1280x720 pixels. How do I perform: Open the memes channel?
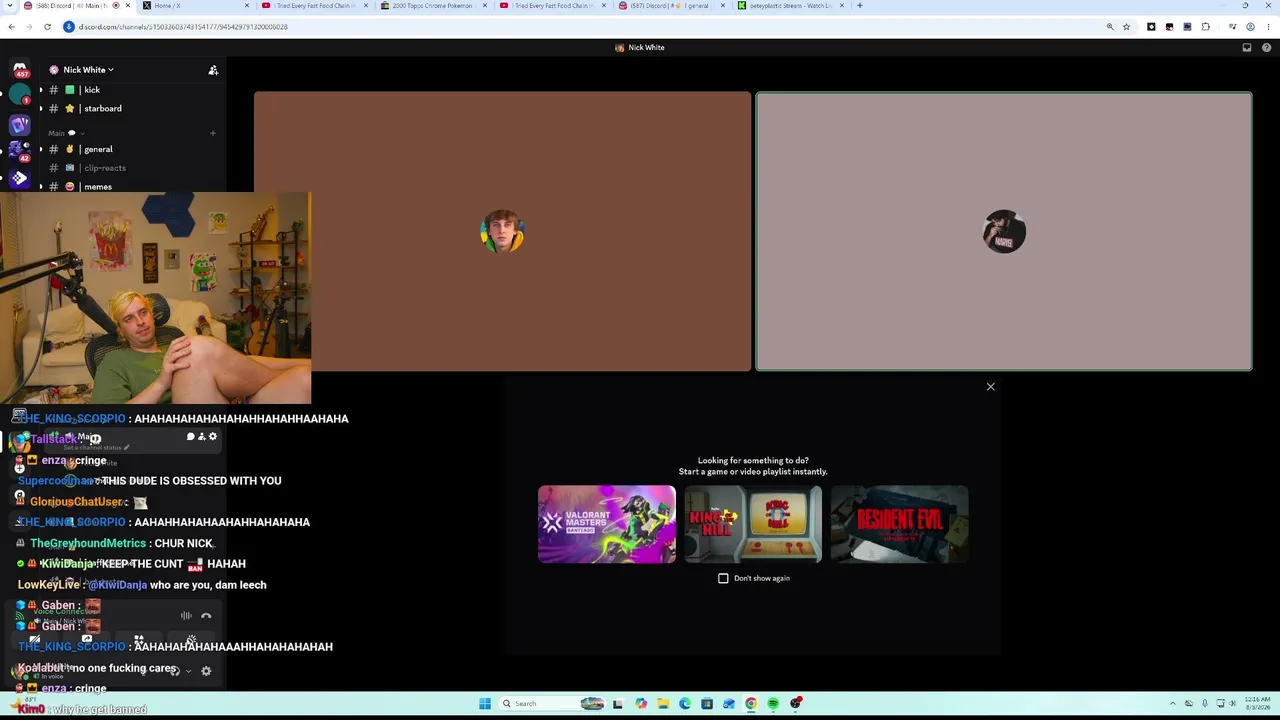[x=130, y=187]
